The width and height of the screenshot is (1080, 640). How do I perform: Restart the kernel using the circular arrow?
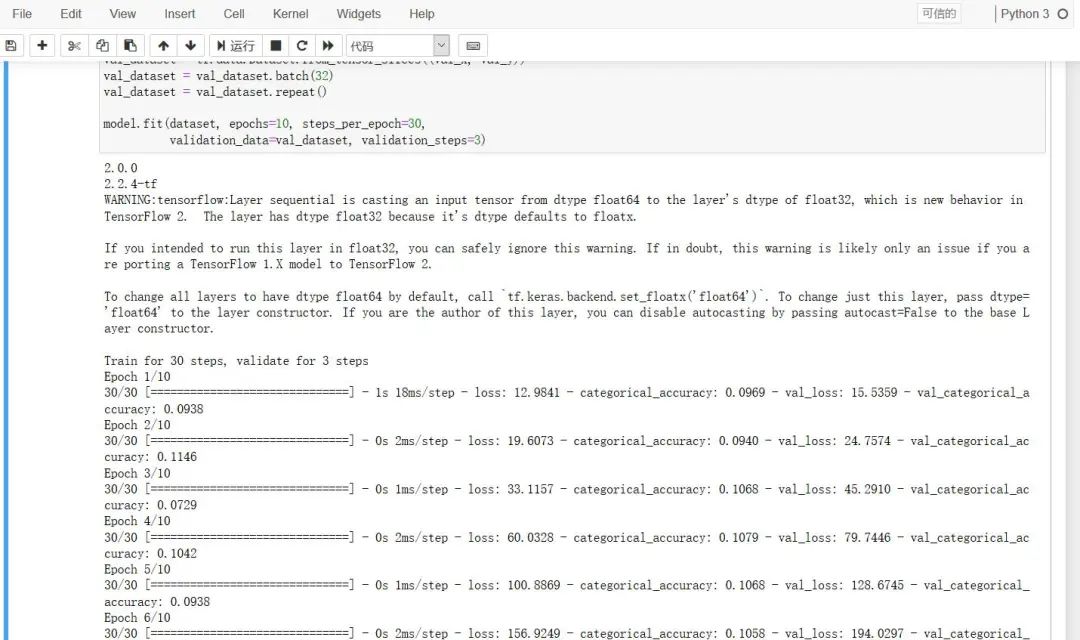301,46
